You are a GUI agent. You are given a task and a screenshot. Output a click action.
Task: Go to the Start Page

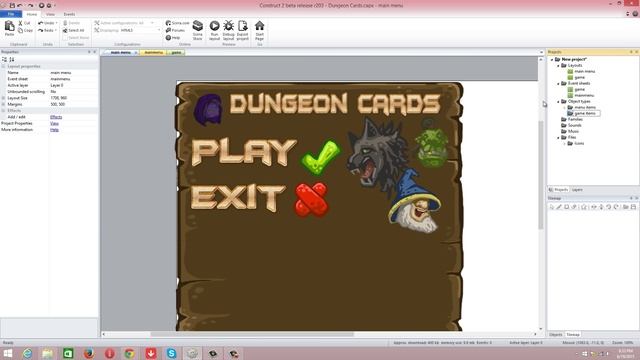[260, 30]
